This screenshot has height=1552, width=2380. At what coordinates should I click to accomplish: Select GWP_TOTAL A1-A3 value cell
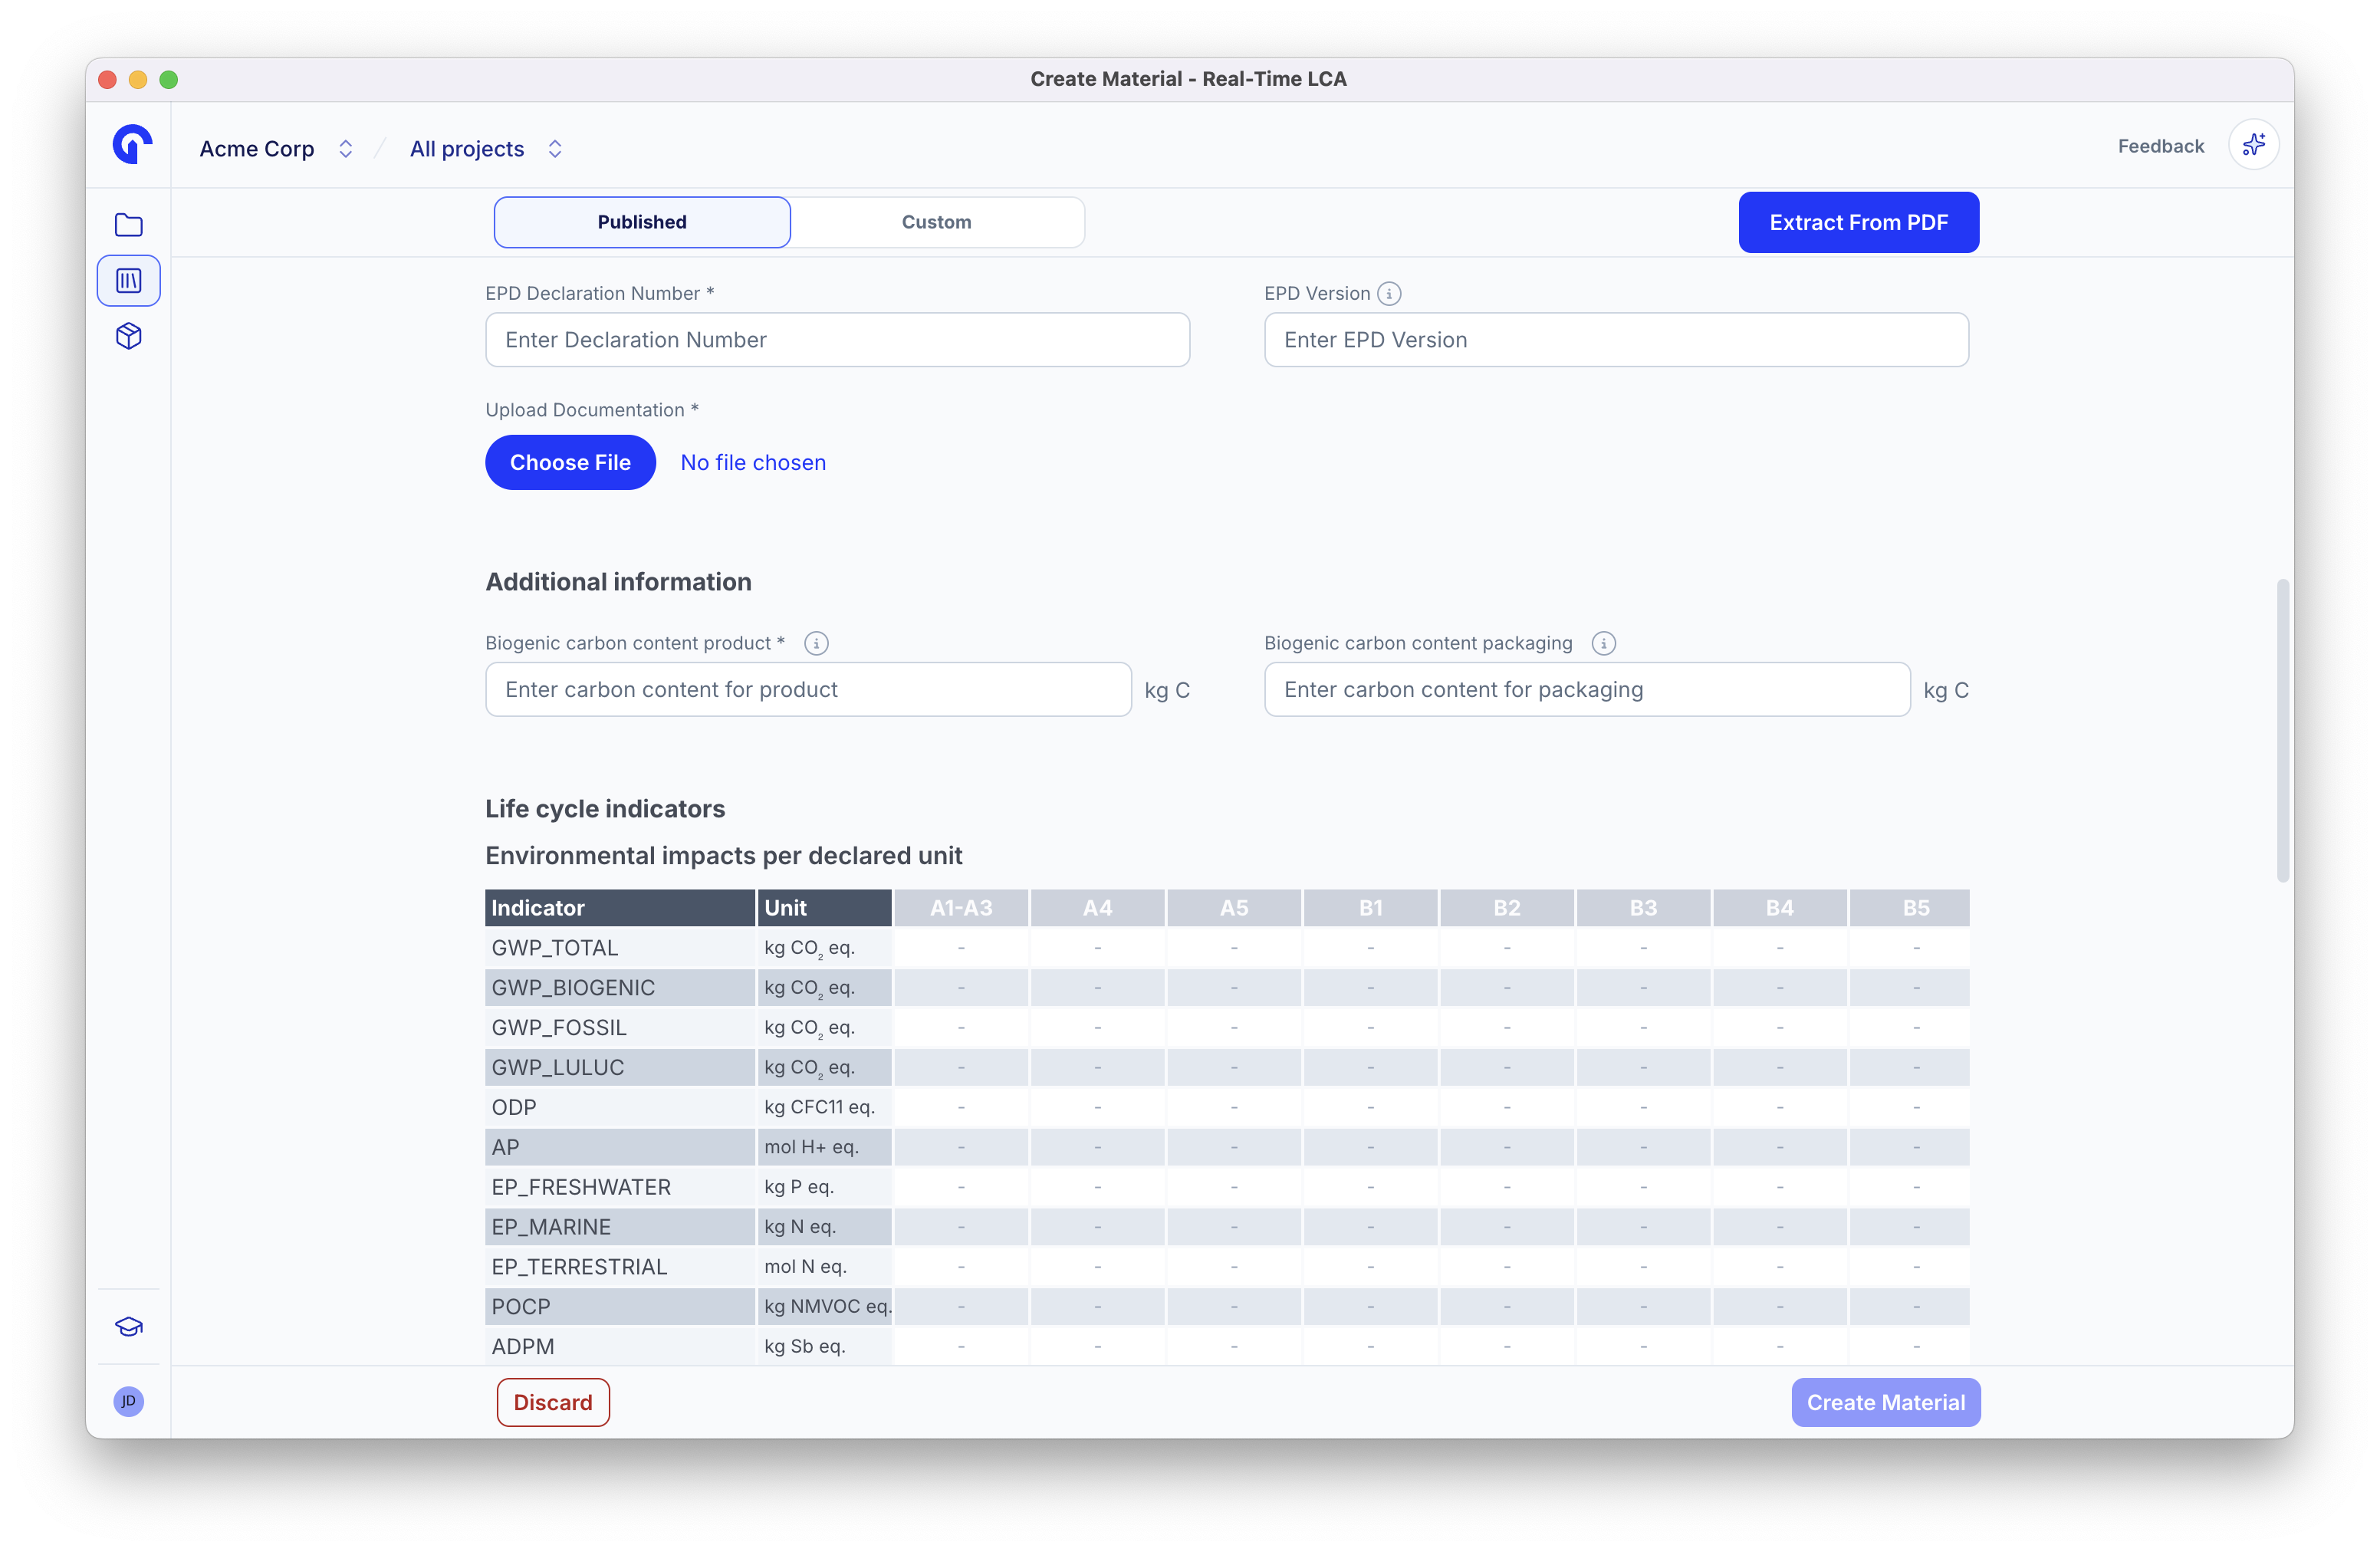(x=961, y=948)
